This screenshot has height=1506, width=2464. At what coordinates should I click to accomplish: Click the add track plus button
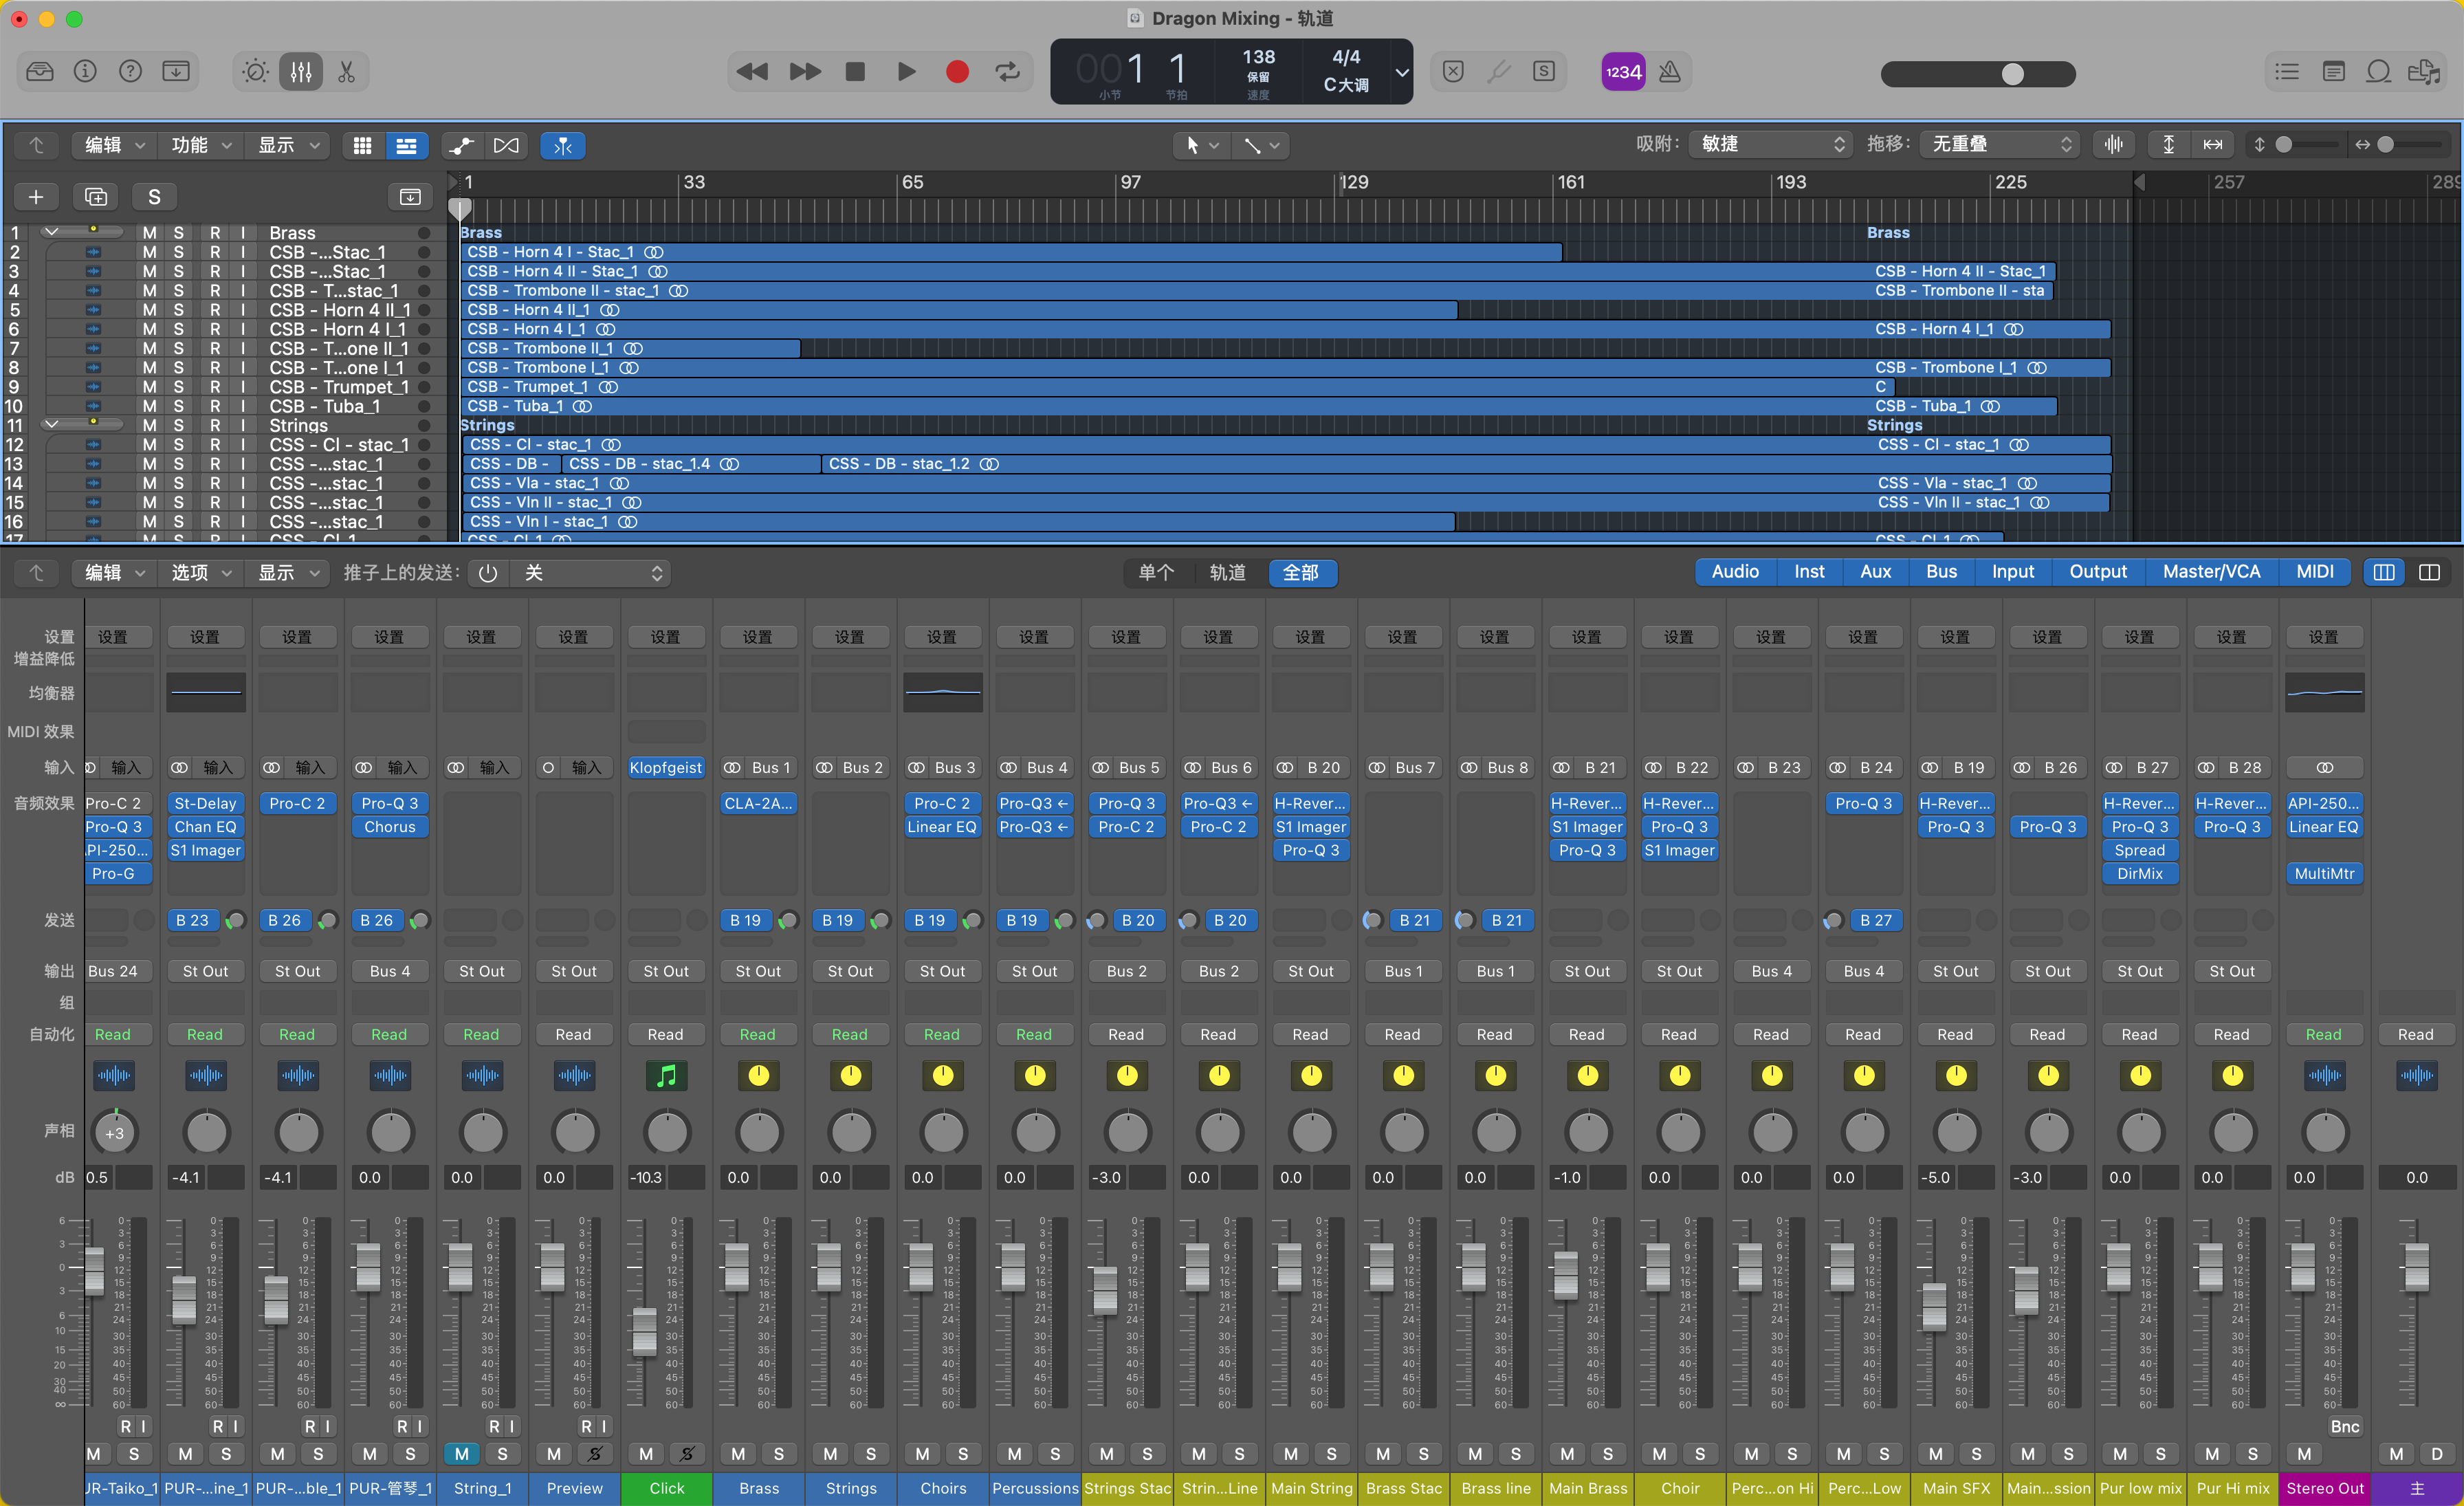pyautogui.click(x=36, y=197)
